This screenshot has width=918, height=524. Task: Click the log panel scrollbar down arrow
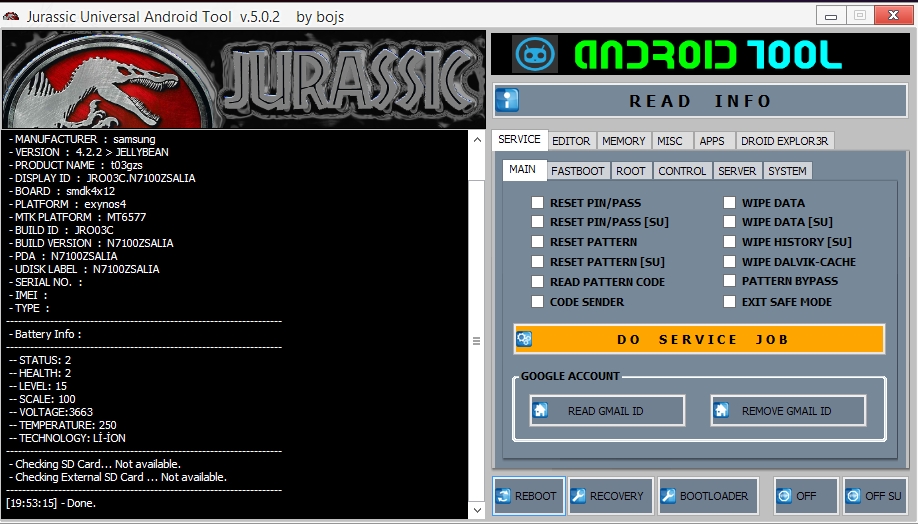click(476, 510)
